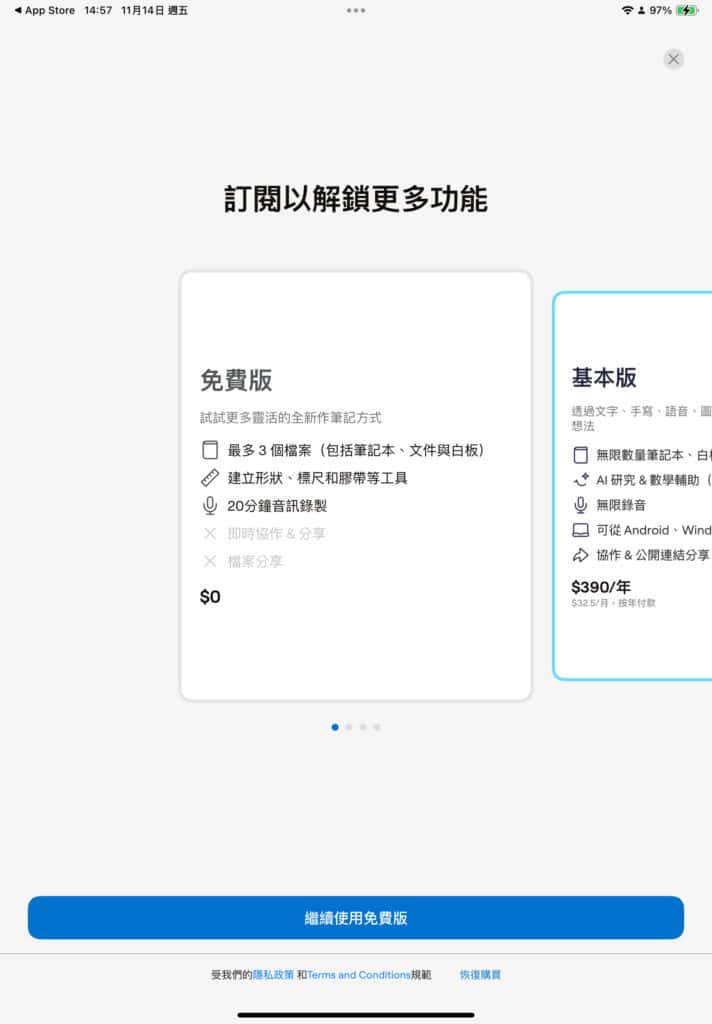Tap the first page indicator dot
This screenshot has width=712, height=1024.
point(335,727)
